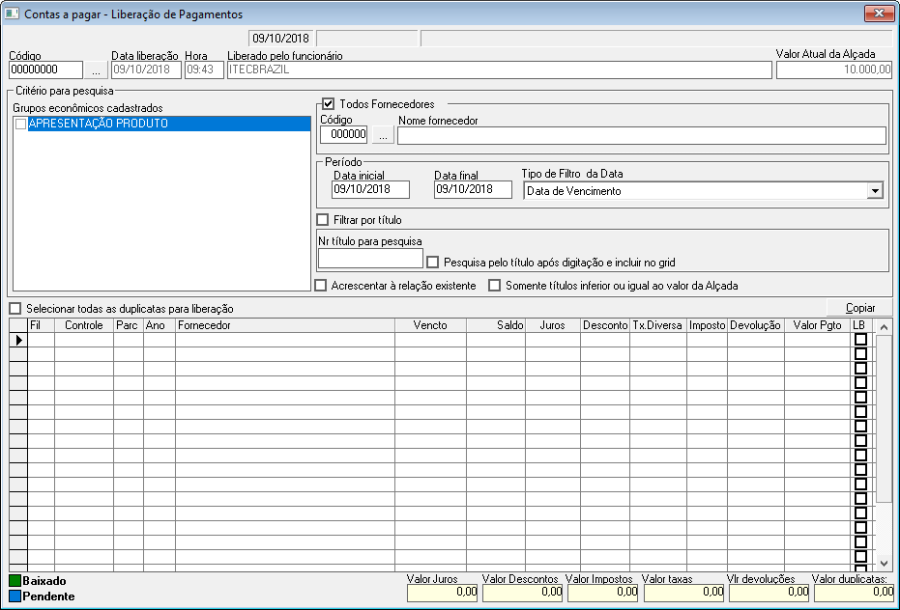Check Somente títulos inferior ou igual Alçada

click(x=494, y=285)
